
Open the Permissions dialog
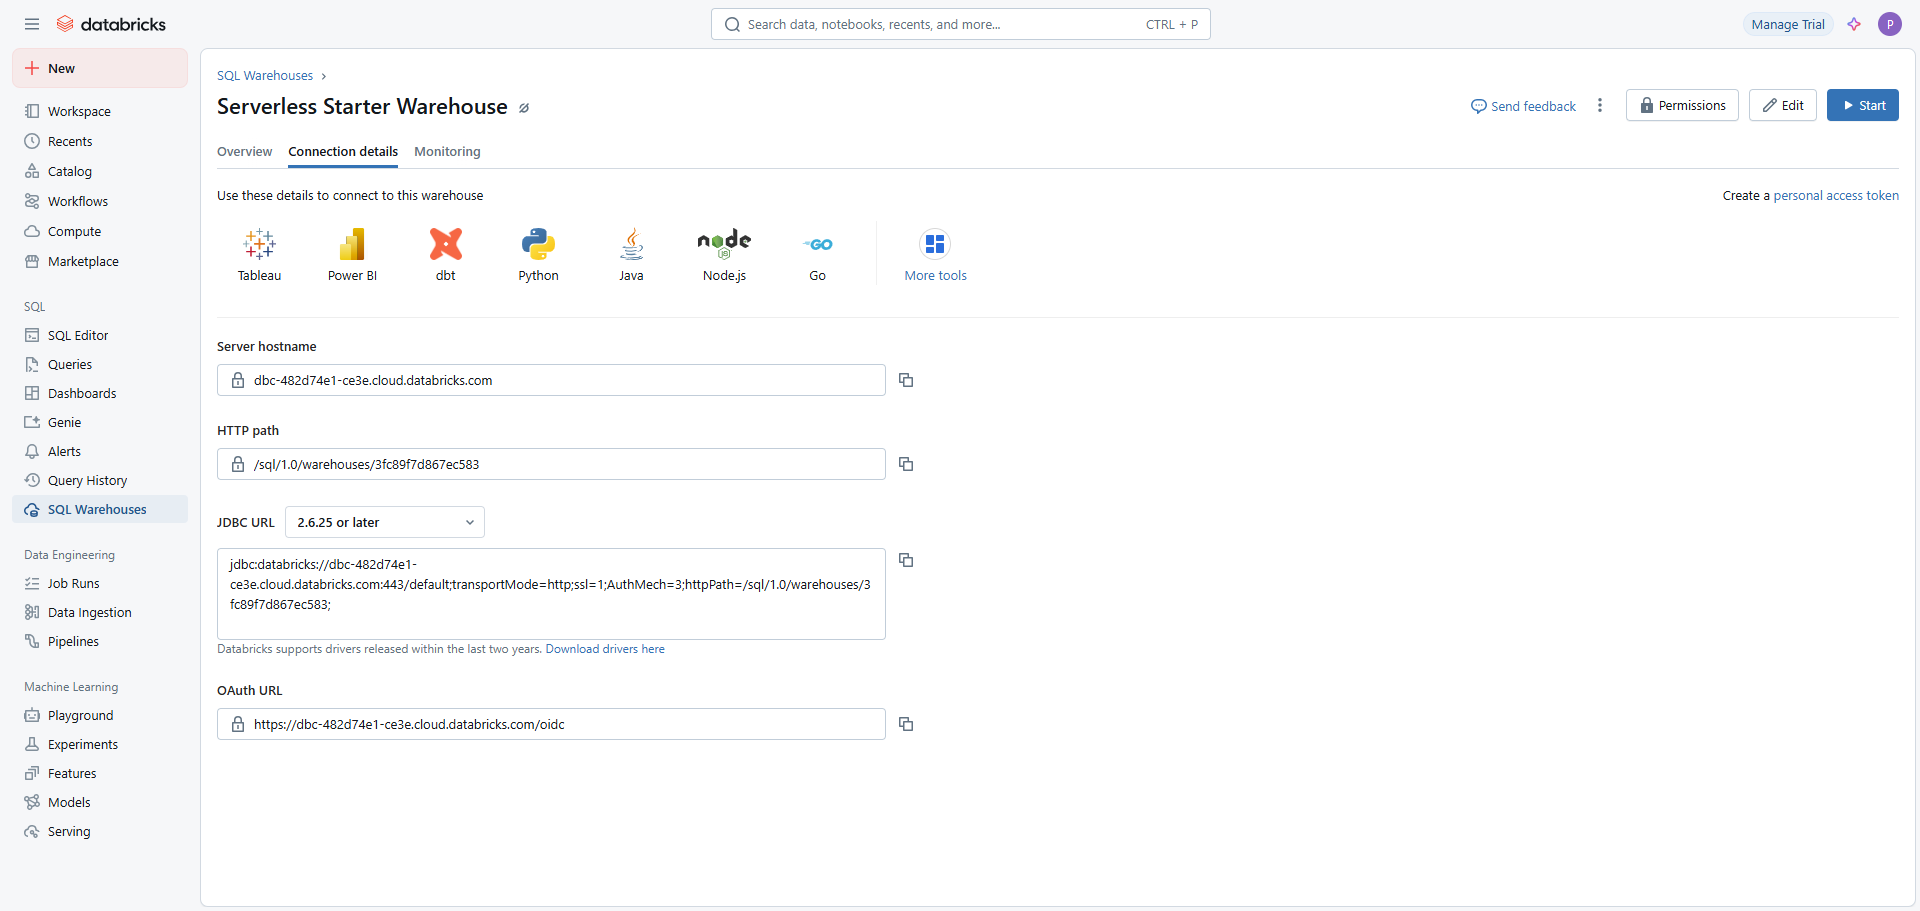click(1682, 105)
